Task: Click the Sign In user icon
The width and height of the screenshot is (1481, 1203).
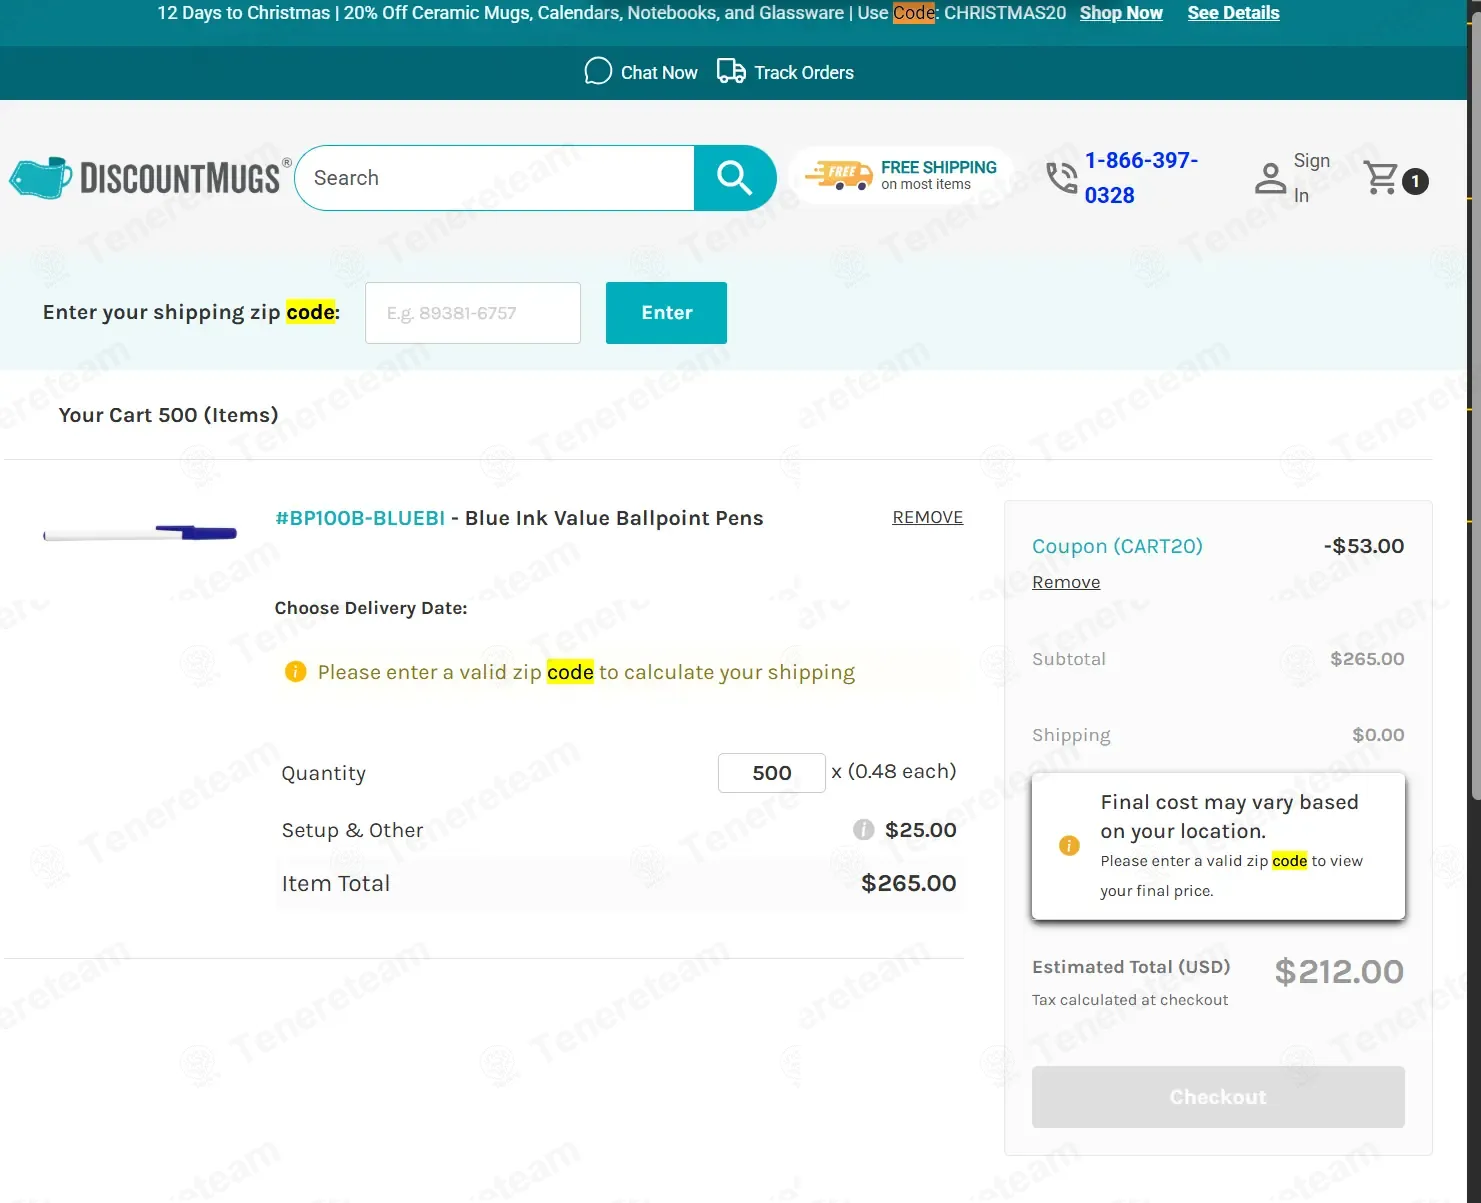Action: [1270, 179]
